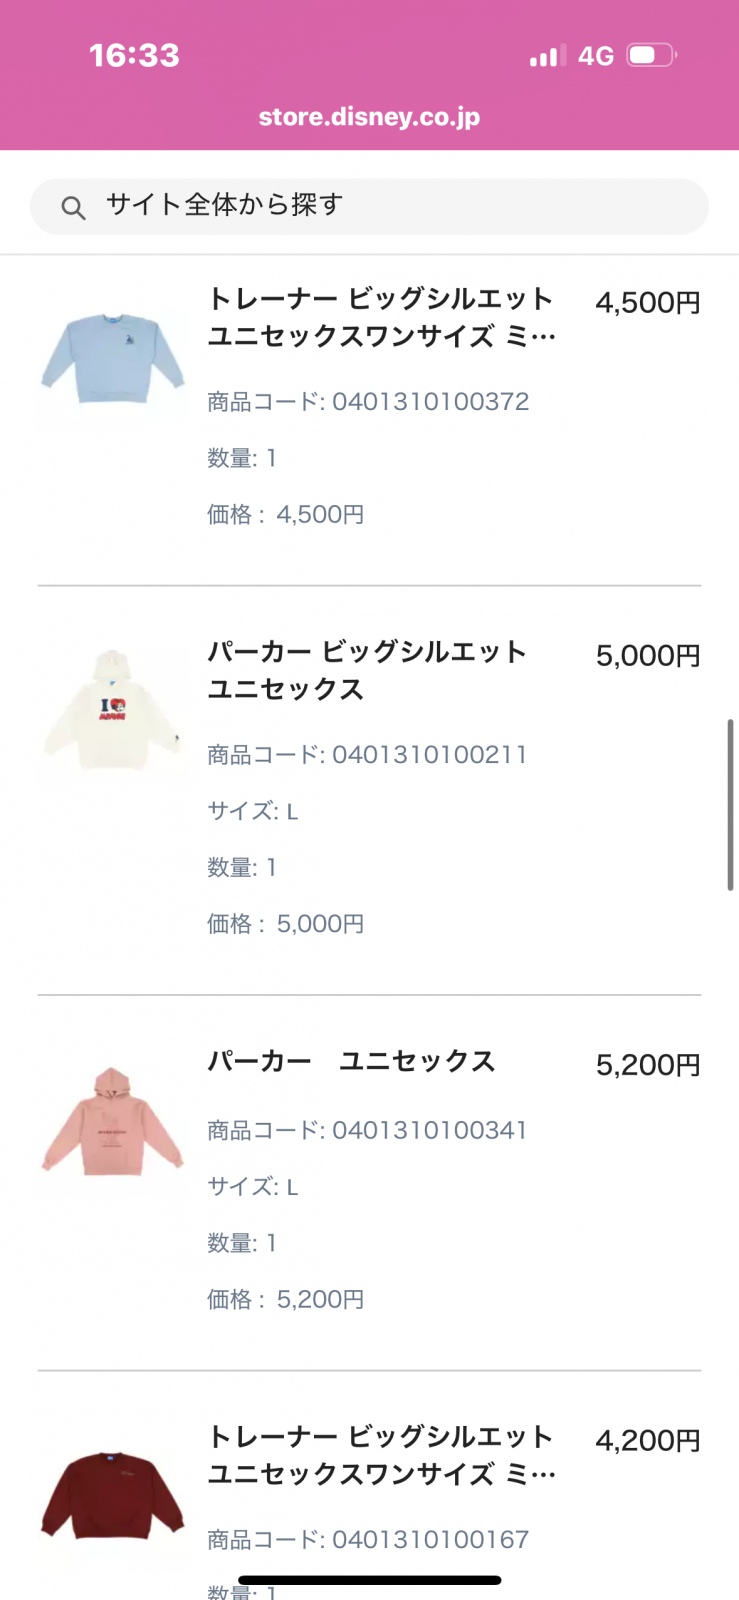Open the パーカー ユニセックス product title
The width and height of the screenshot is (739, 1600).
(x=351, y=1061)
